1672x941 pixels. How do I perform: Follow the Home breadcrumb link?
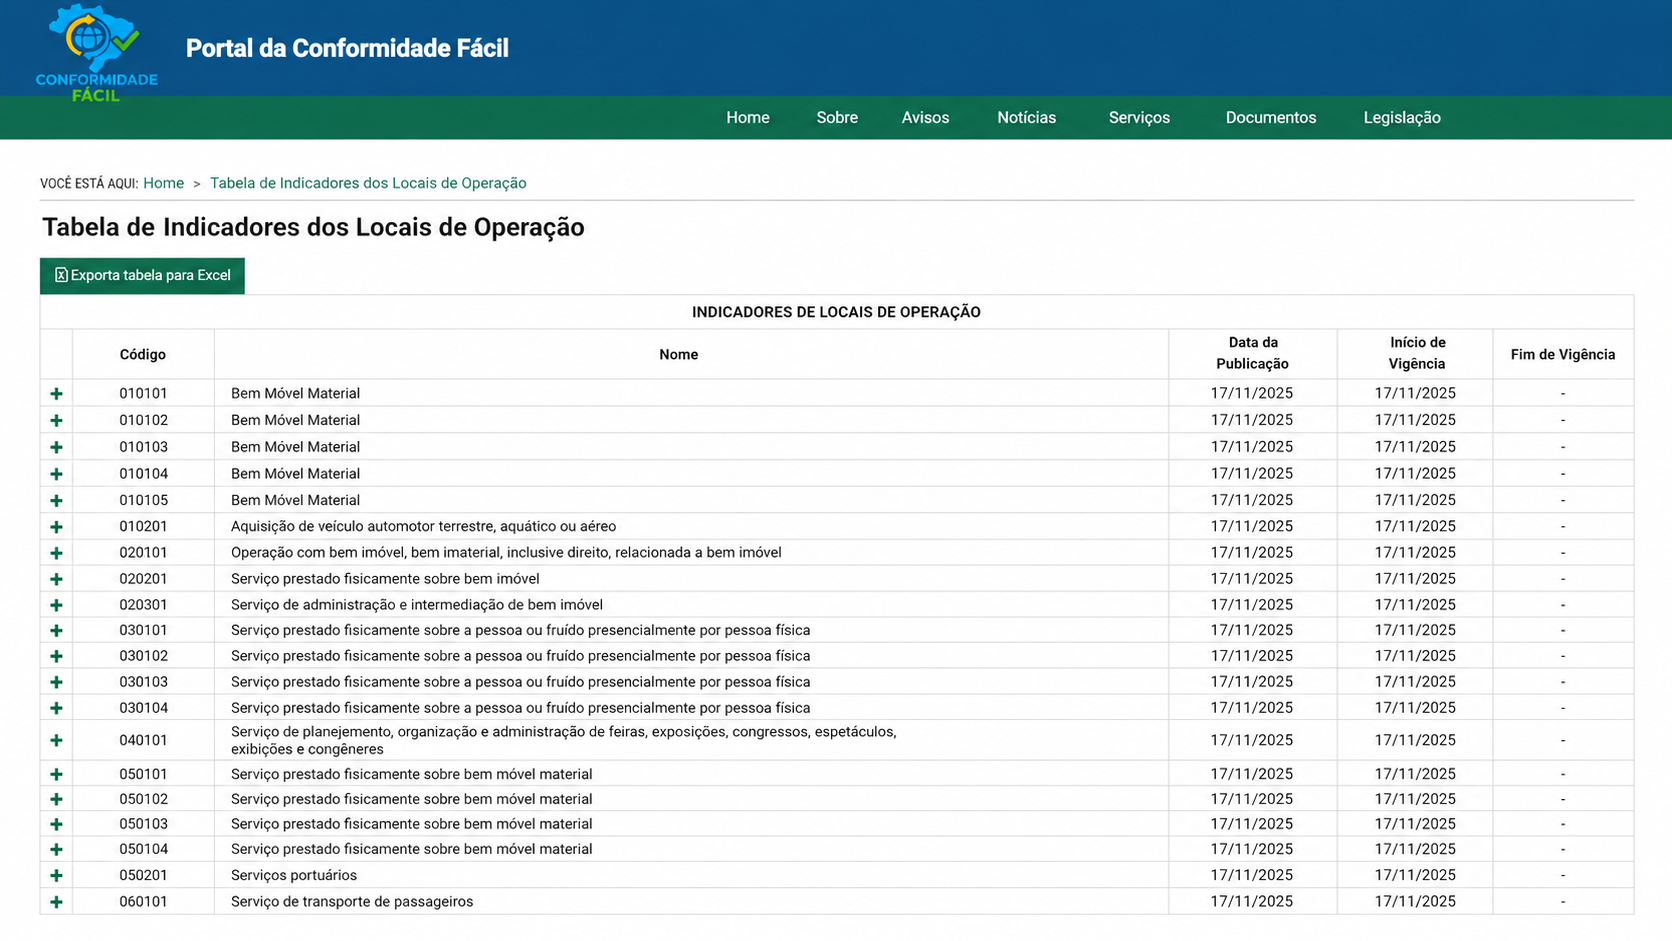pyautogui.click(x=163, y=183)
